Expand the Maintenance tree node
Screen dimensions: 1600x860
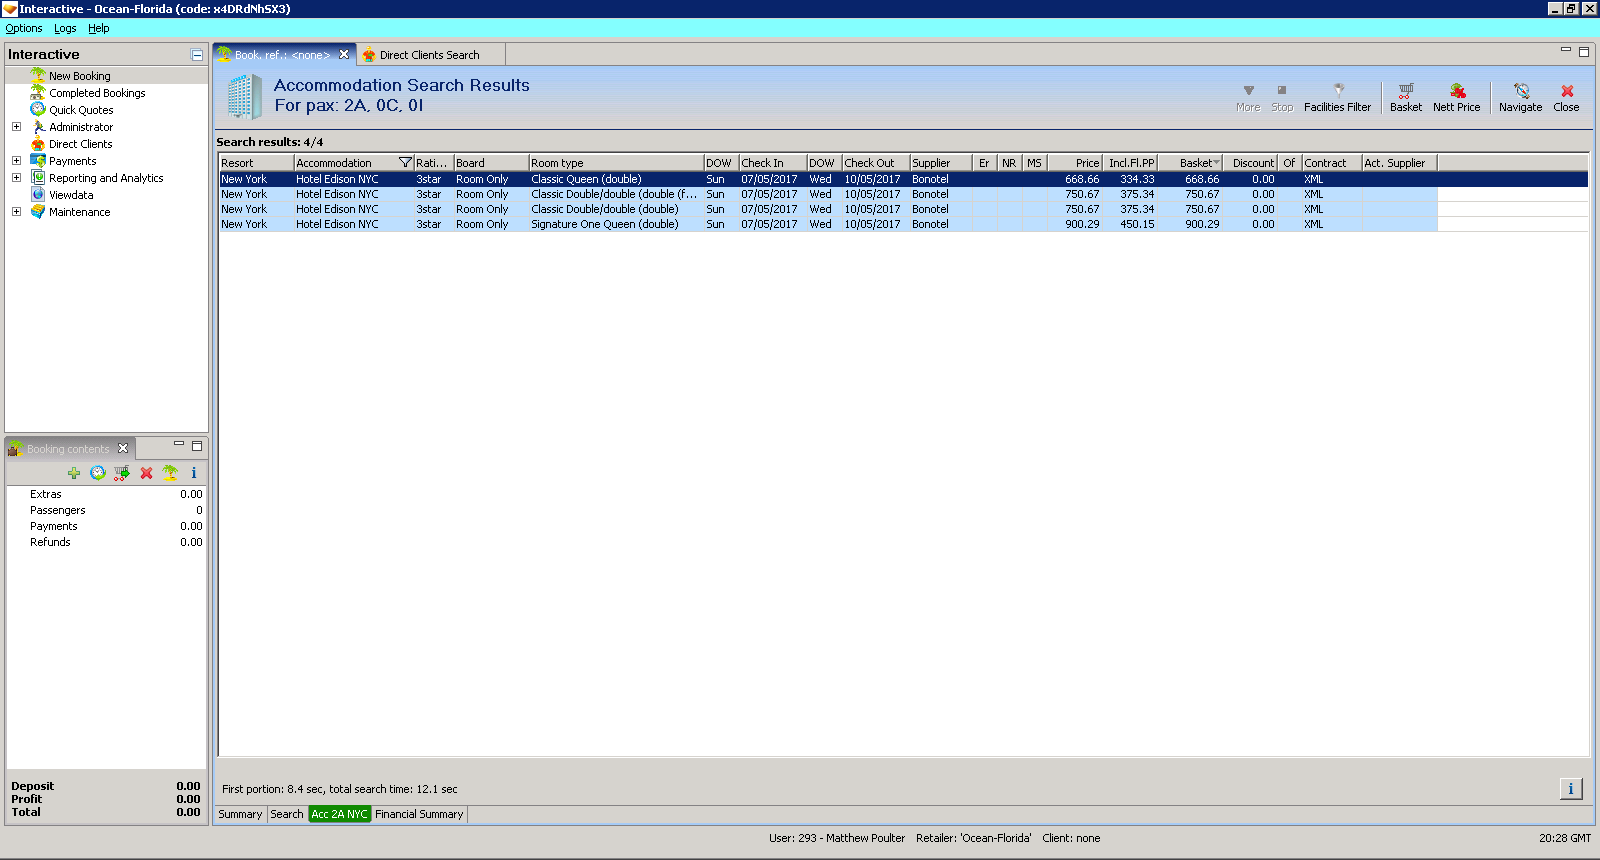tap(16, 212)
